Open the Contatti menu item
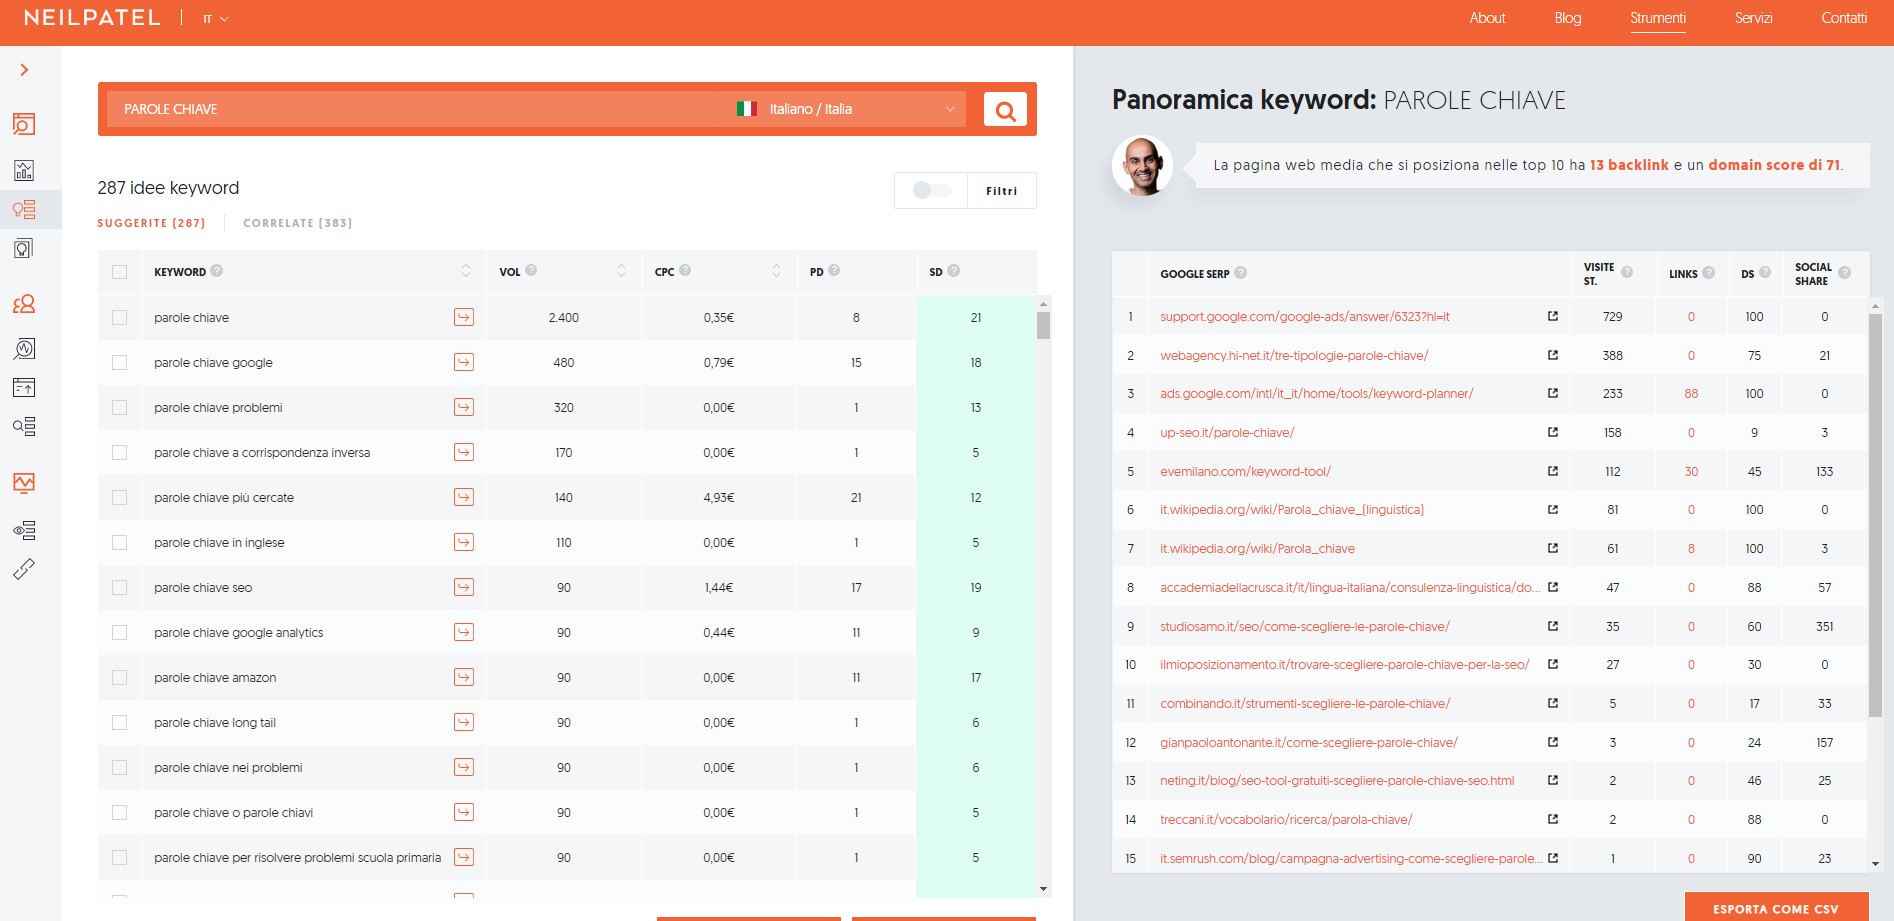1894x921 pixels. pyautogui.click(x=1844, y=18)
